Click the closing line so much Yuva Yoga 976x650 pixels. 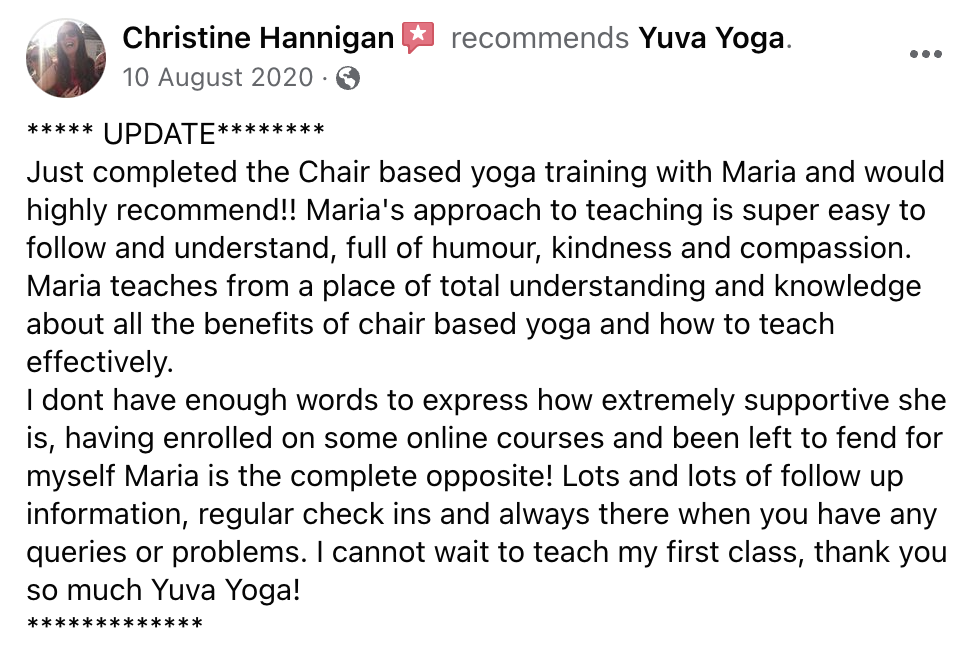[x=164, y=590]
